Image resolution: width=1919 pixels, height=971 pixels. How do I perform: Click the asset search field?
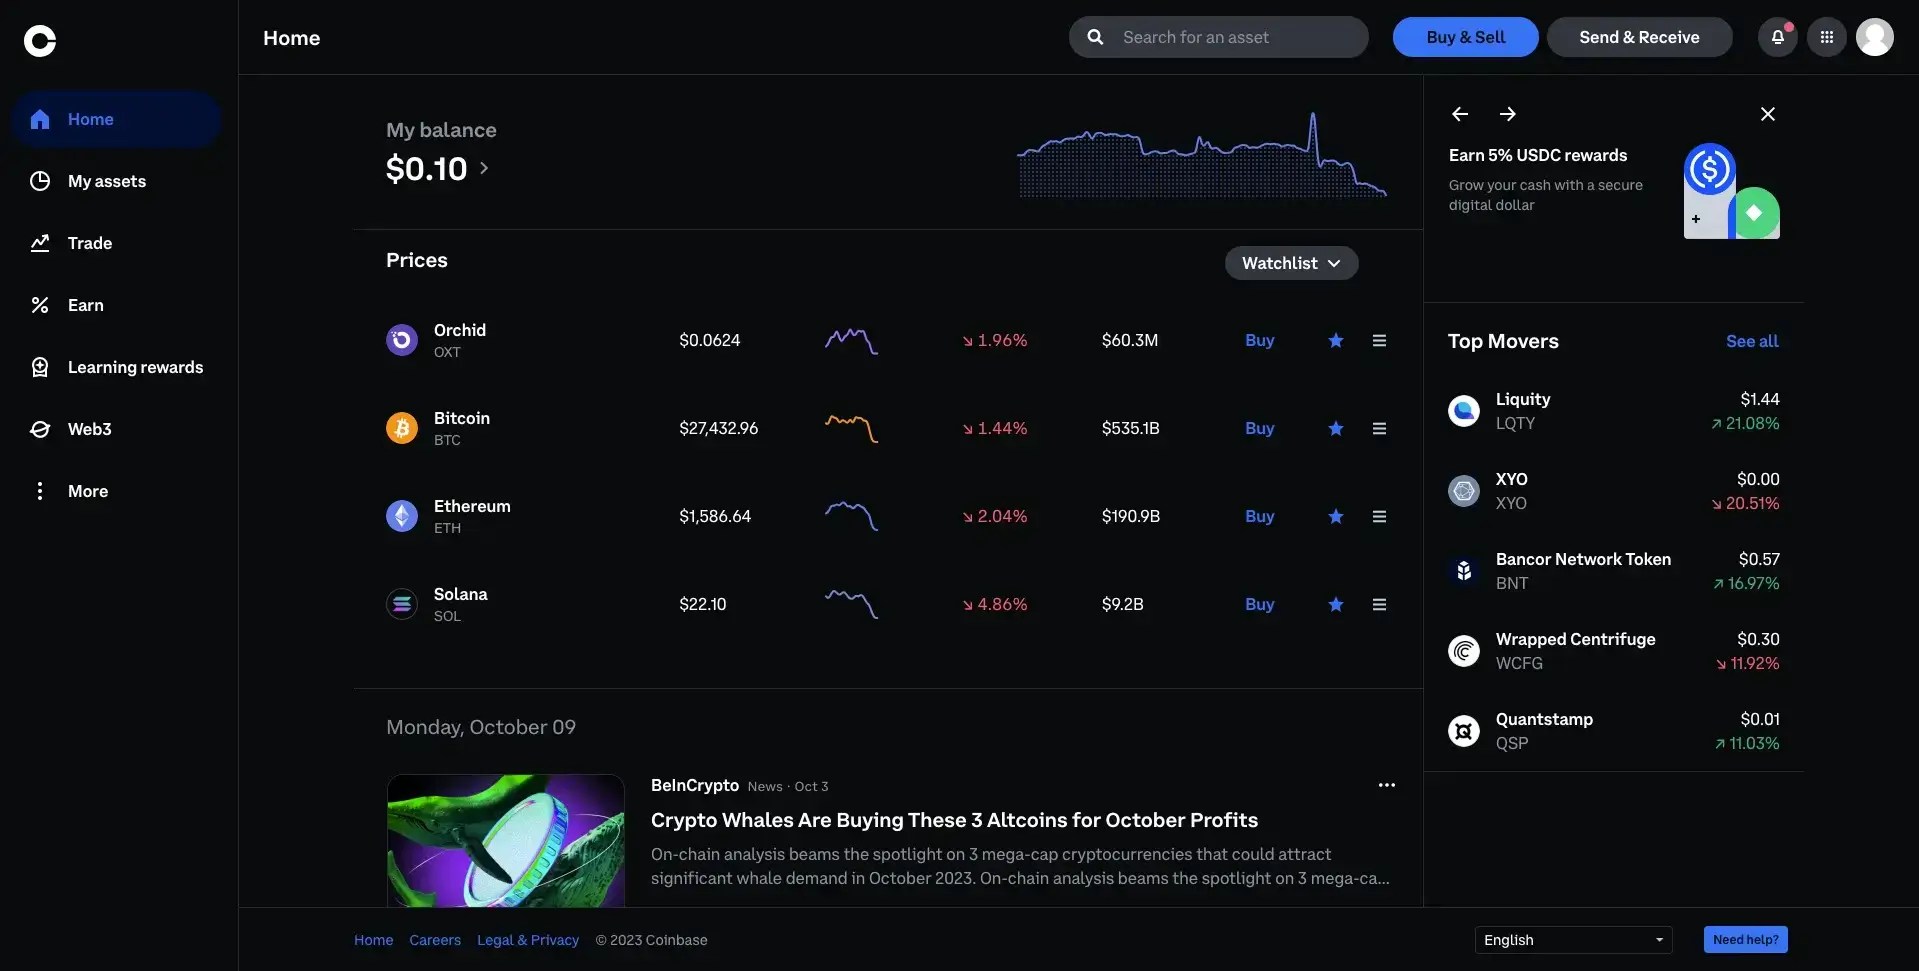[x=1218, y=36]
